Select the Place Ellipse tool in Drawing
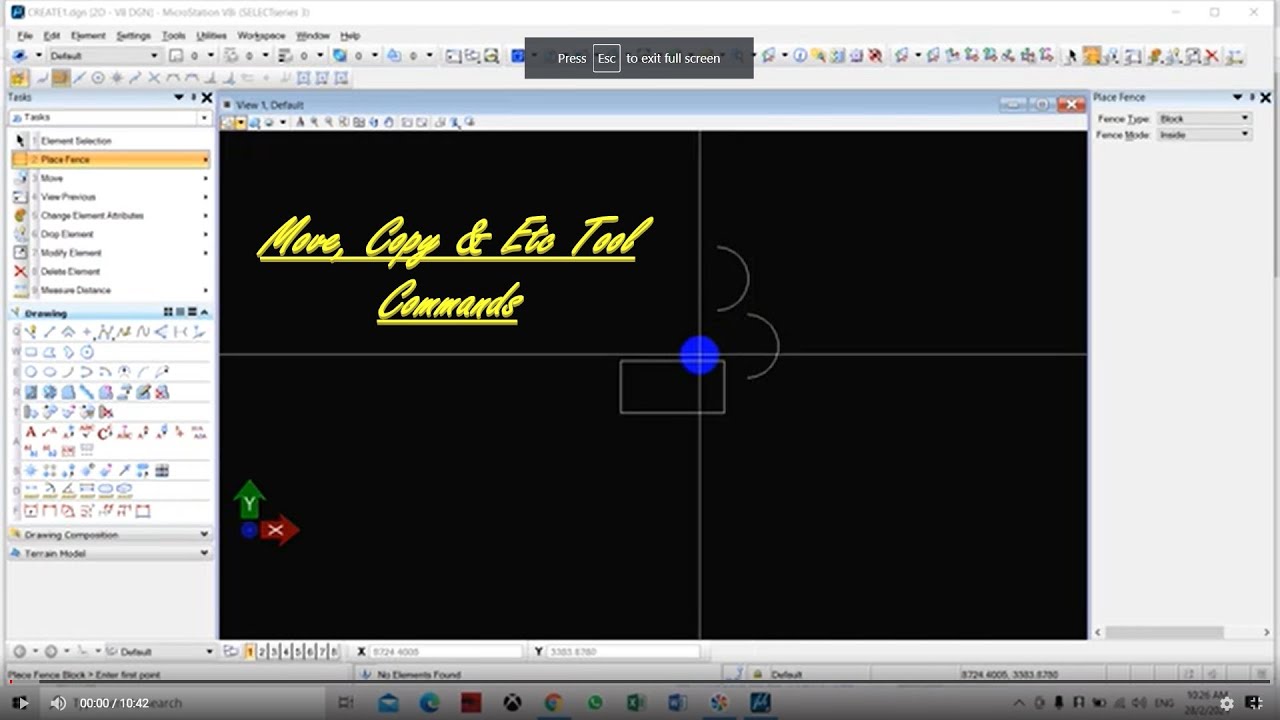The width and height of the screenshot is (1280, 720). tap(50, 372)
